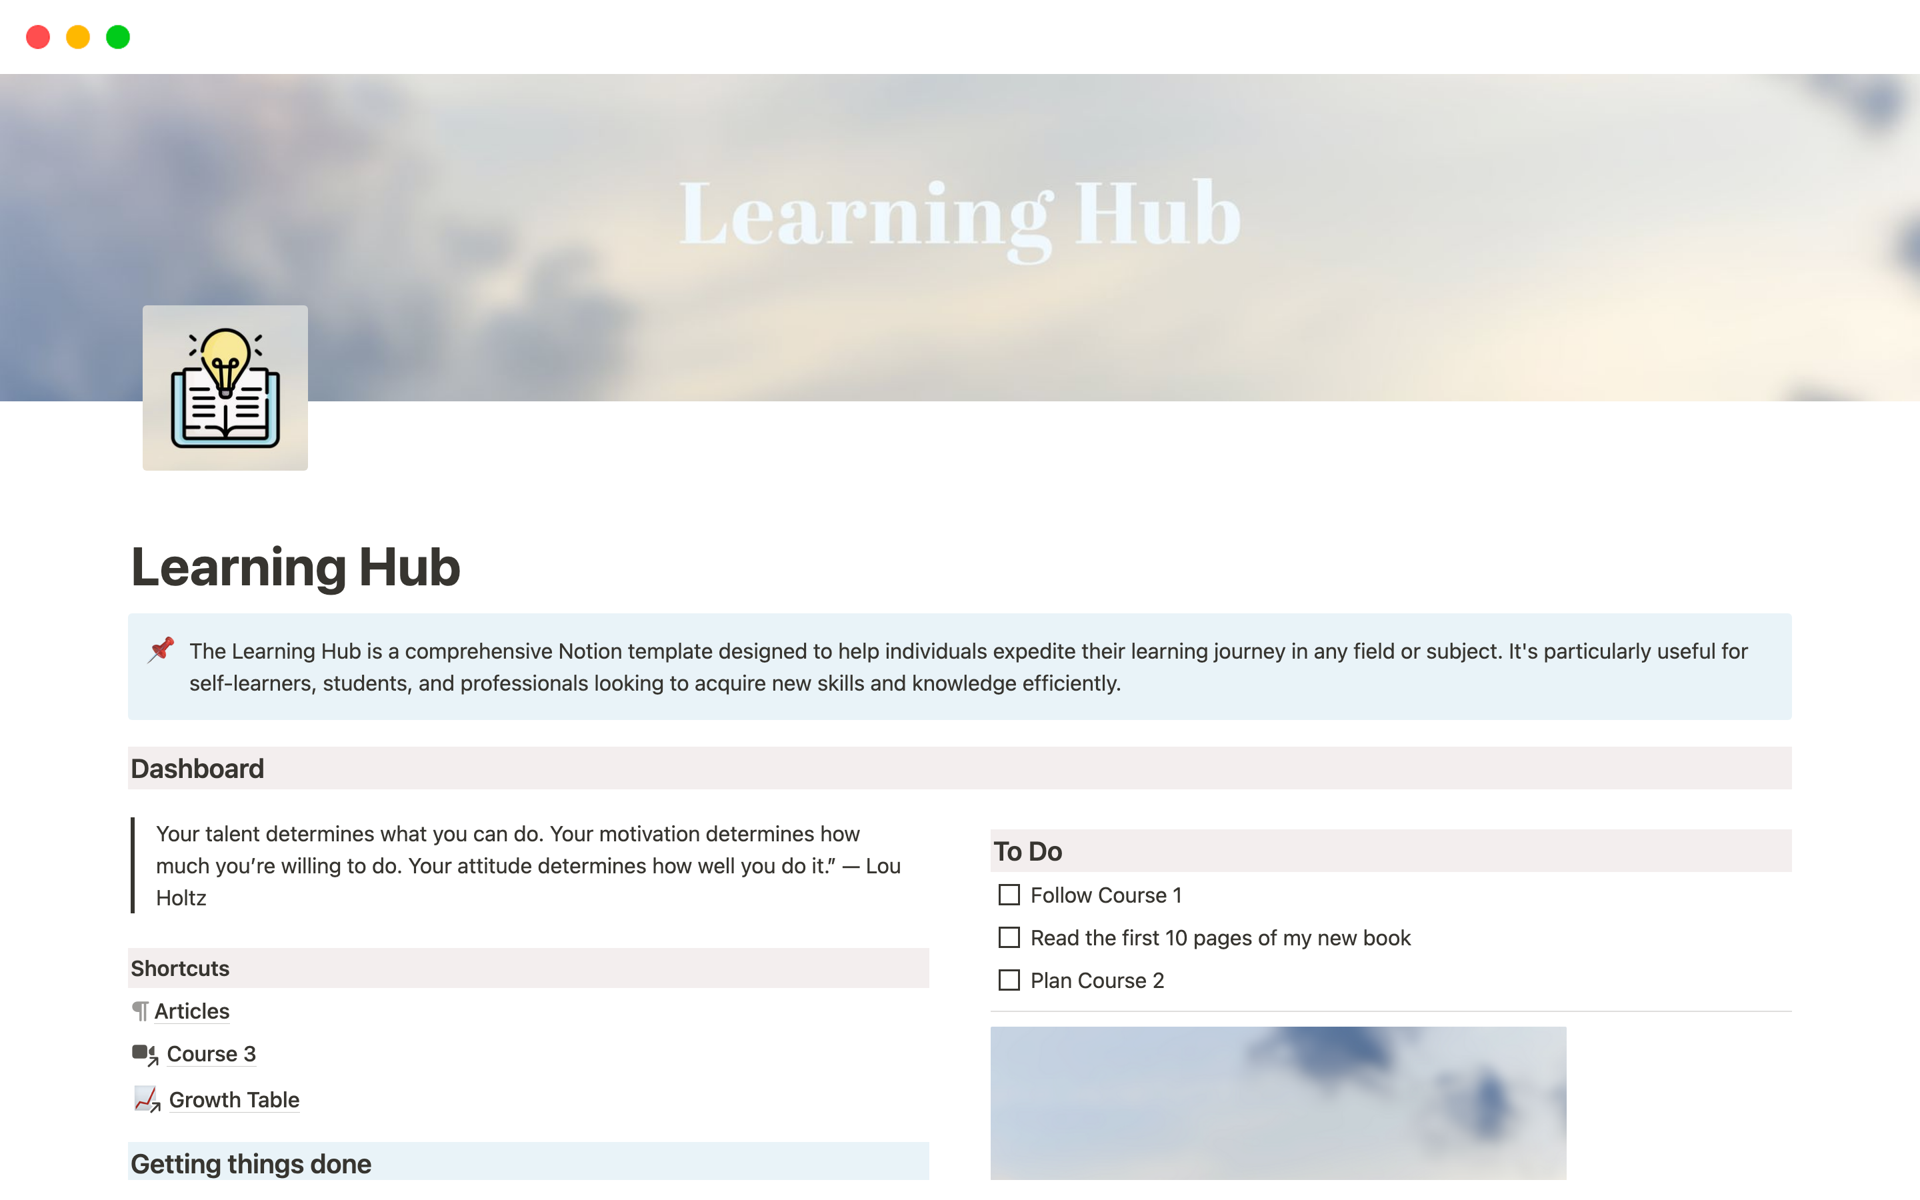
Task: Open the Growth Table shortcut link
Action: click(232, 1099)
